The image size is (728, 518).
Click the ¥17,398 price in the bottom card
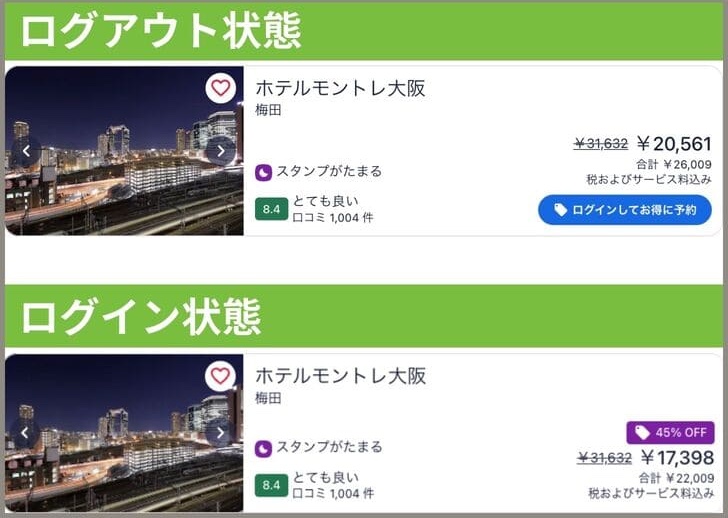coord(676,457)
